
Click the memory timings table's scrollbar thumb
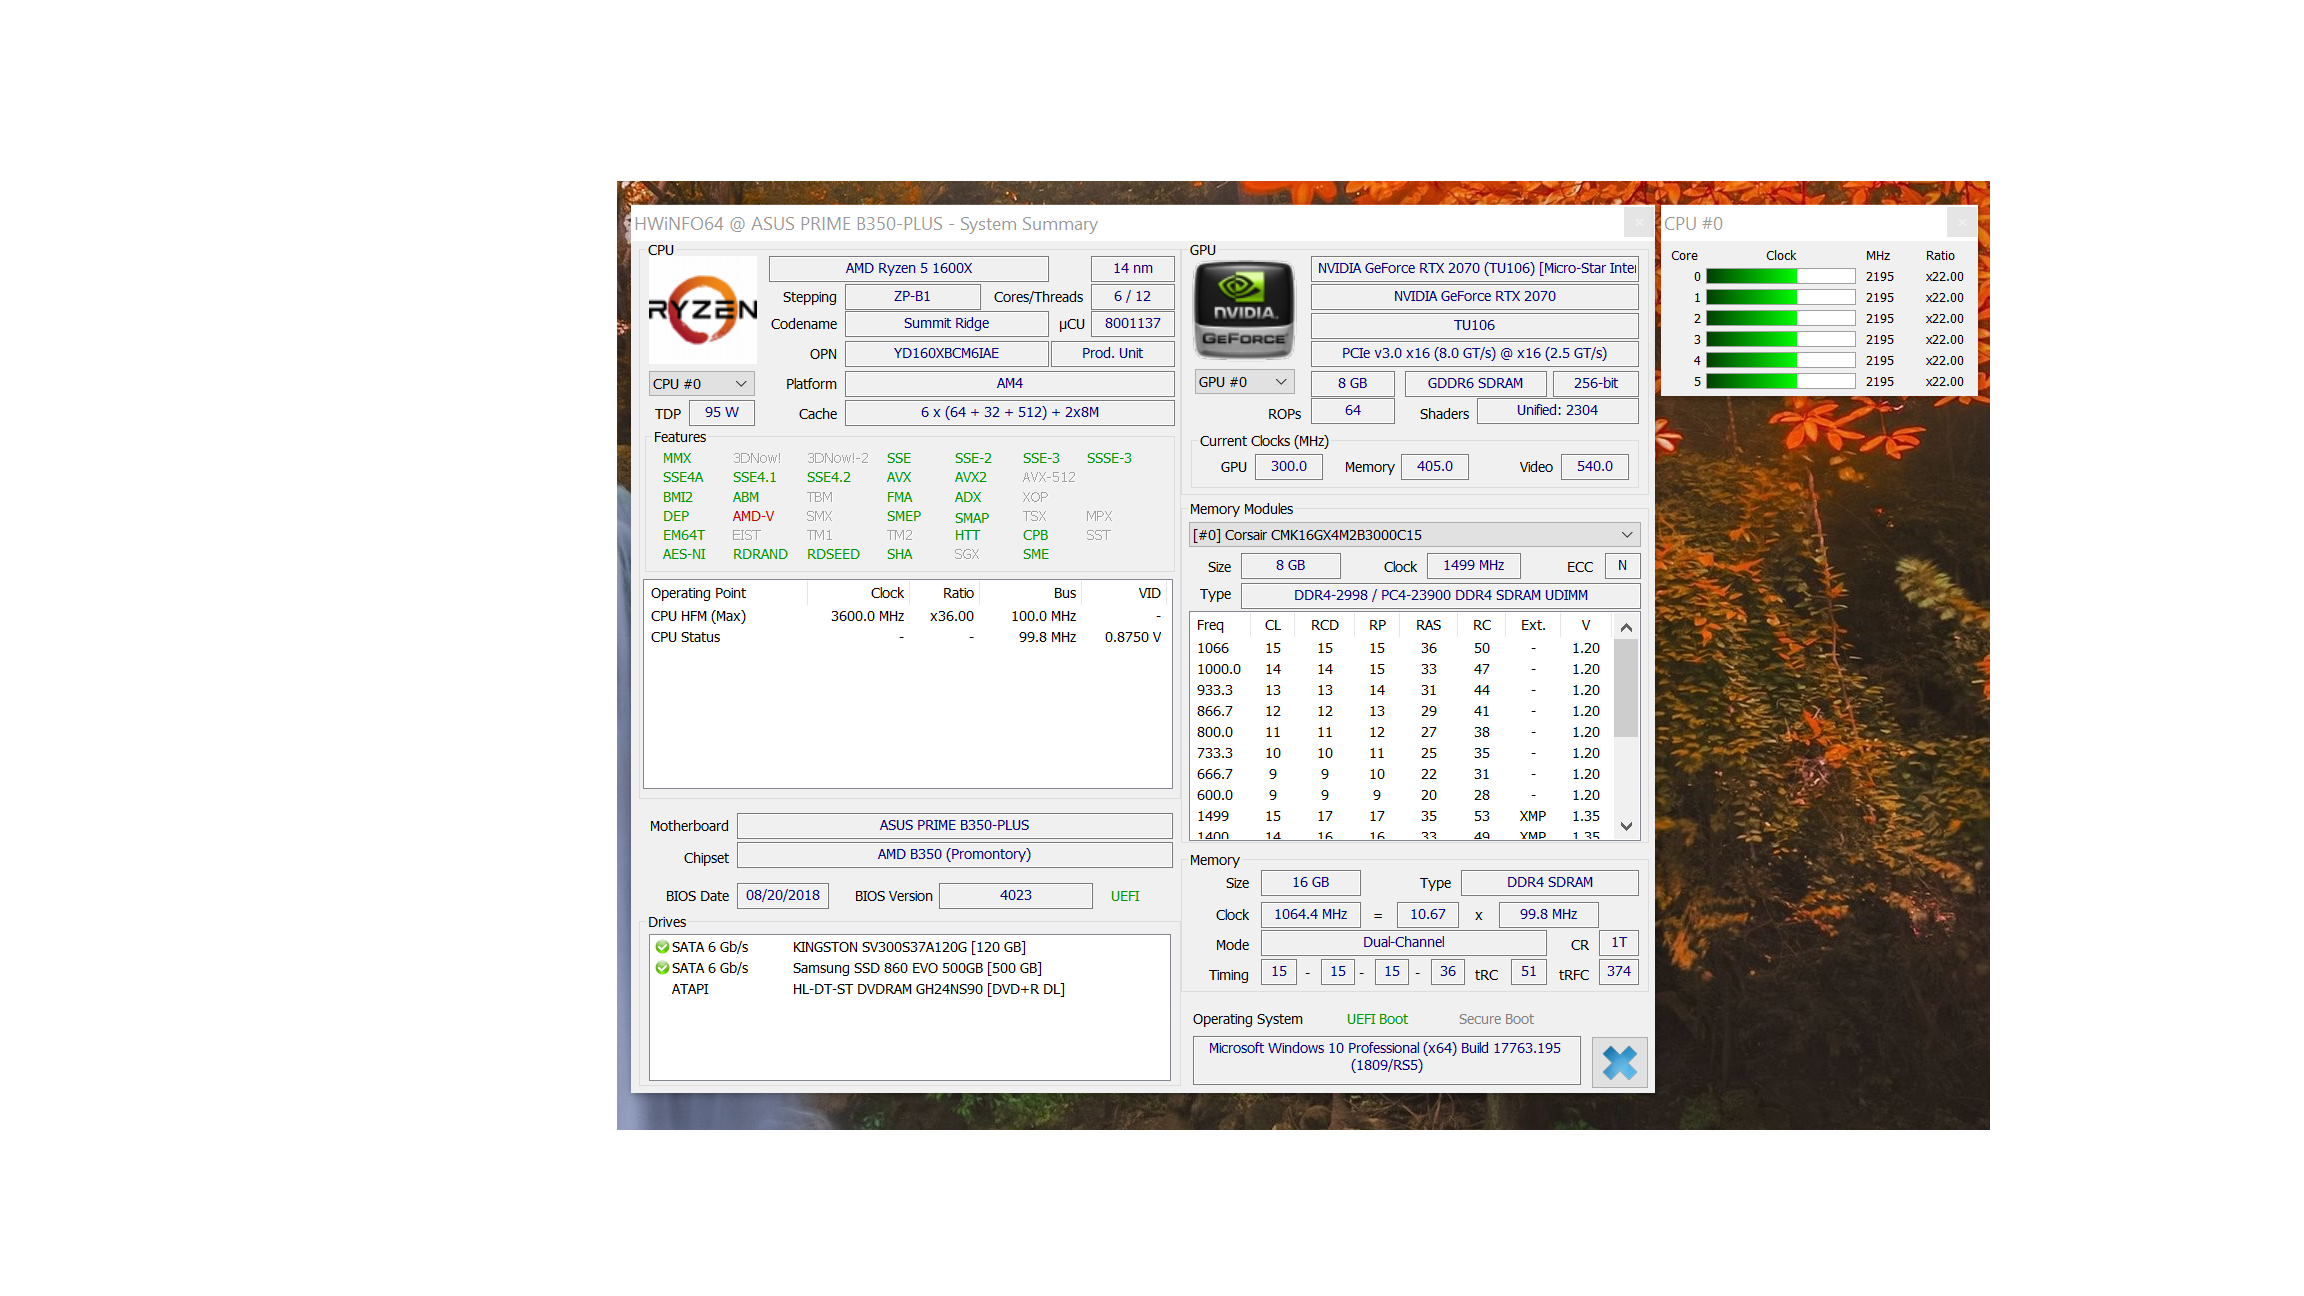point(1626,688)
